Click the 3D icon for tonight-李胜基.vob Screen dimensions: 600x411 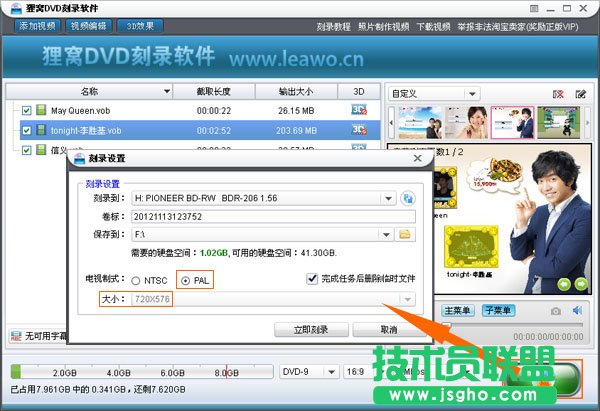[x=359, y=130]
